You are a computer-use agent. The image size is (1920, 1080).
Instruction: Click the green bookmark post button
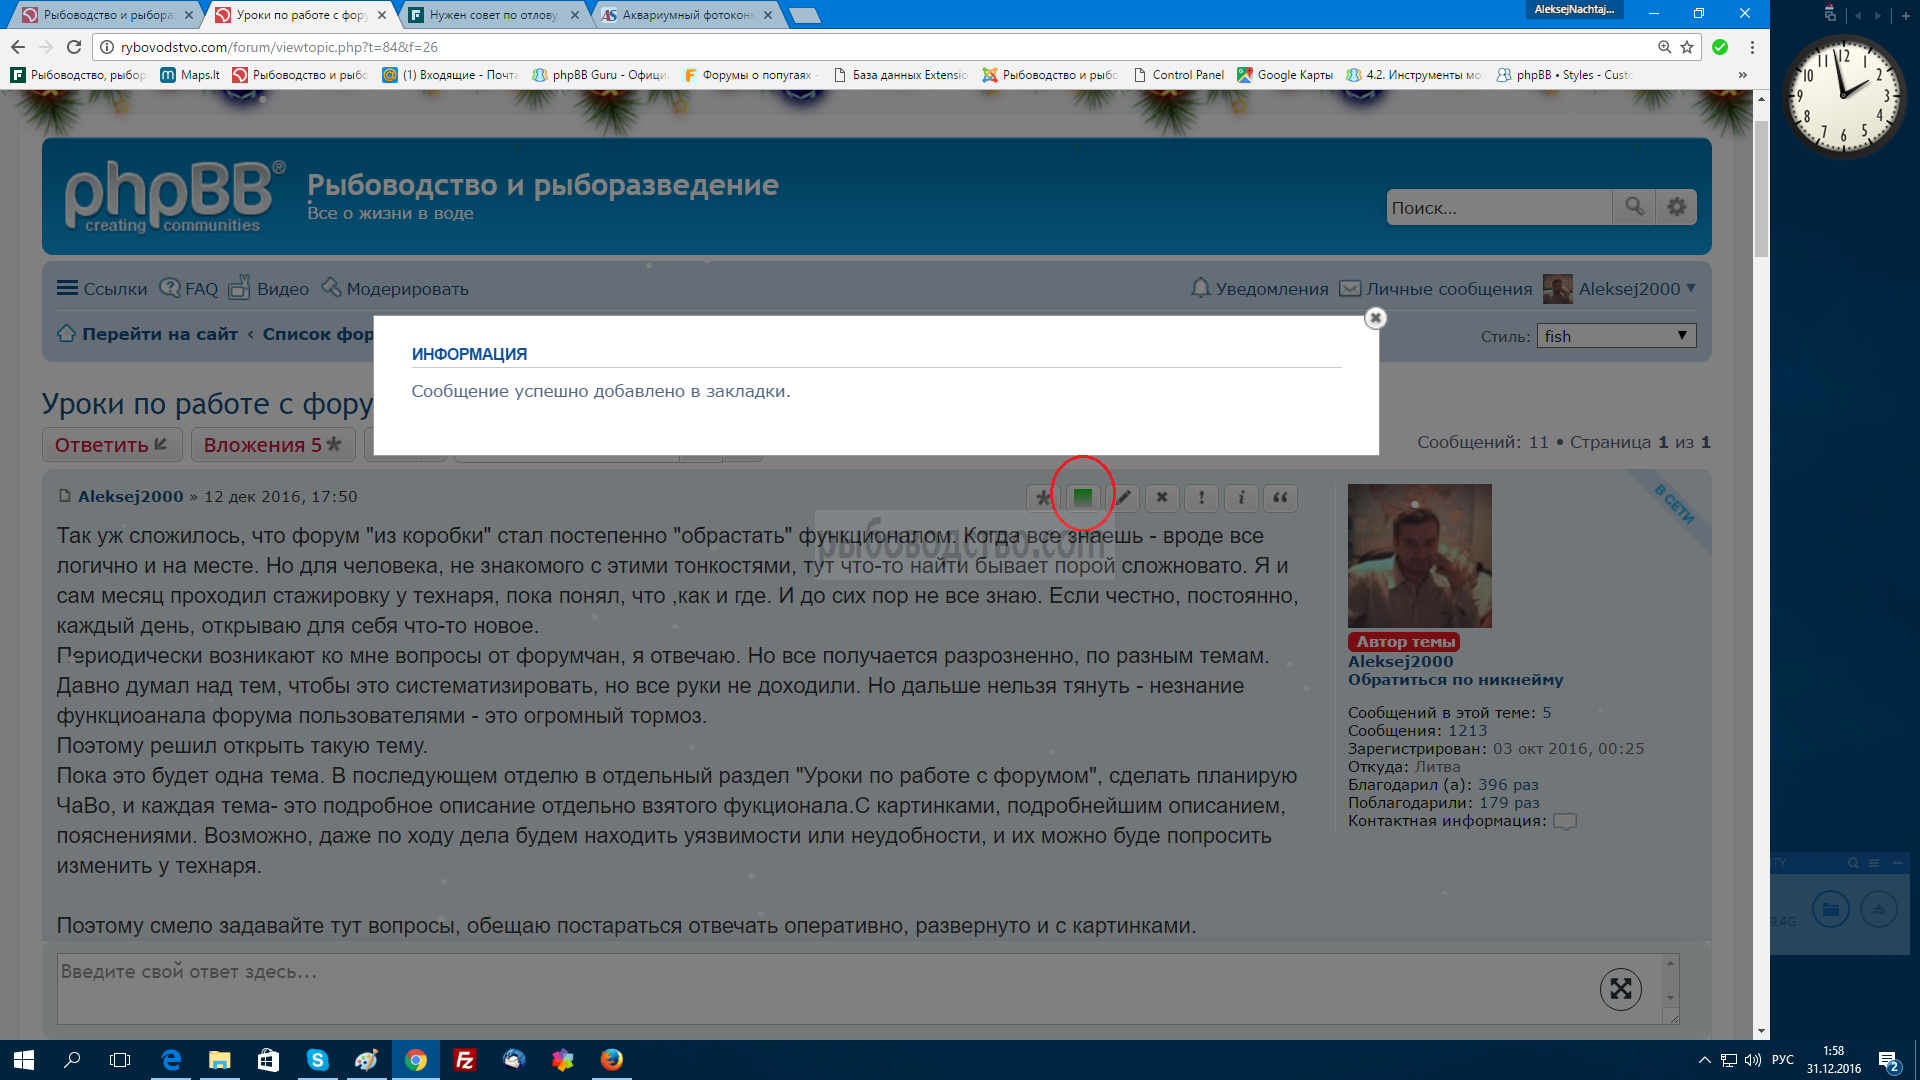click(1082, 497)
